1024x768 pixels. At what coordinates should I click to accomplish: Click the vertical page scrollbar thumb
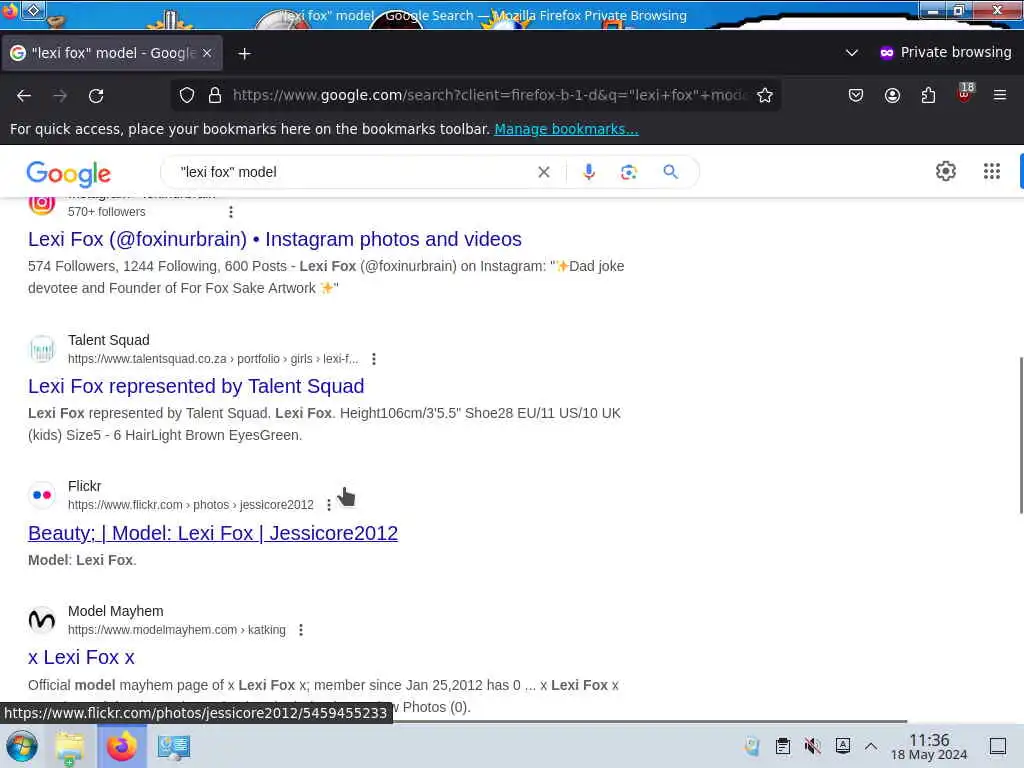pyautogui.click(x=1021, y=436)
